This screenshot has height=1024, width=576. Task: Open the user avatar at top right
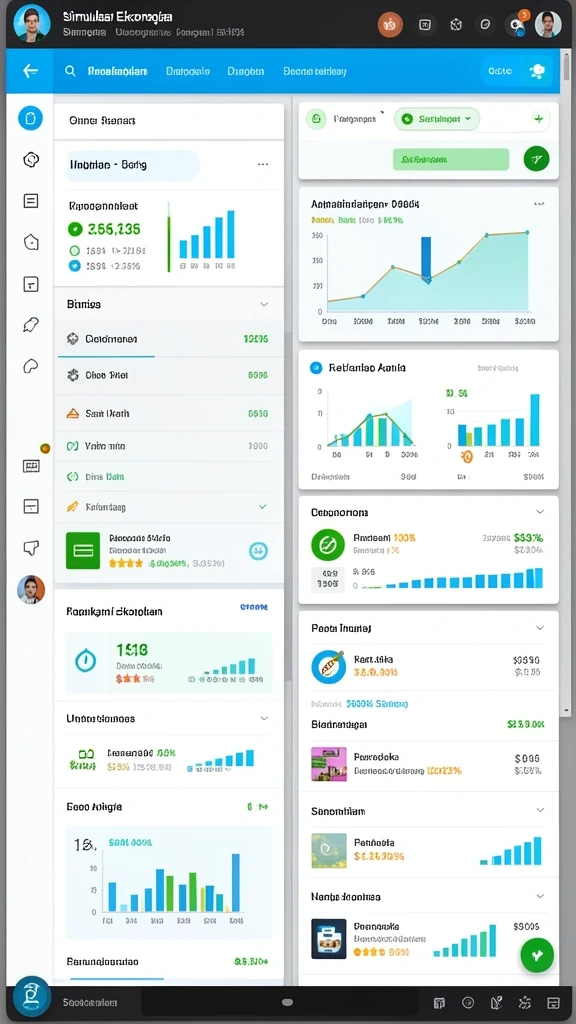pyautogui.click(x=548, y=24)
